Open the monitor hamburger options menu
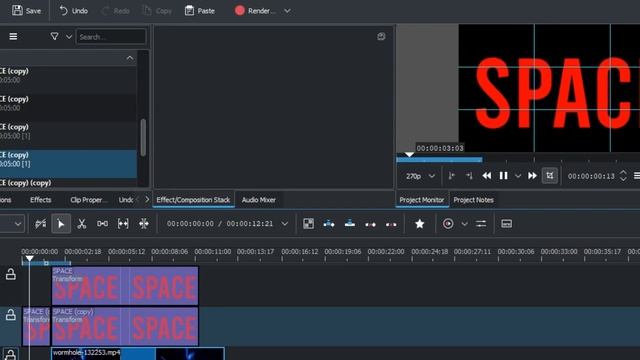Image resolution: width=640 pixels, height=360 pixels. [636, 176]
